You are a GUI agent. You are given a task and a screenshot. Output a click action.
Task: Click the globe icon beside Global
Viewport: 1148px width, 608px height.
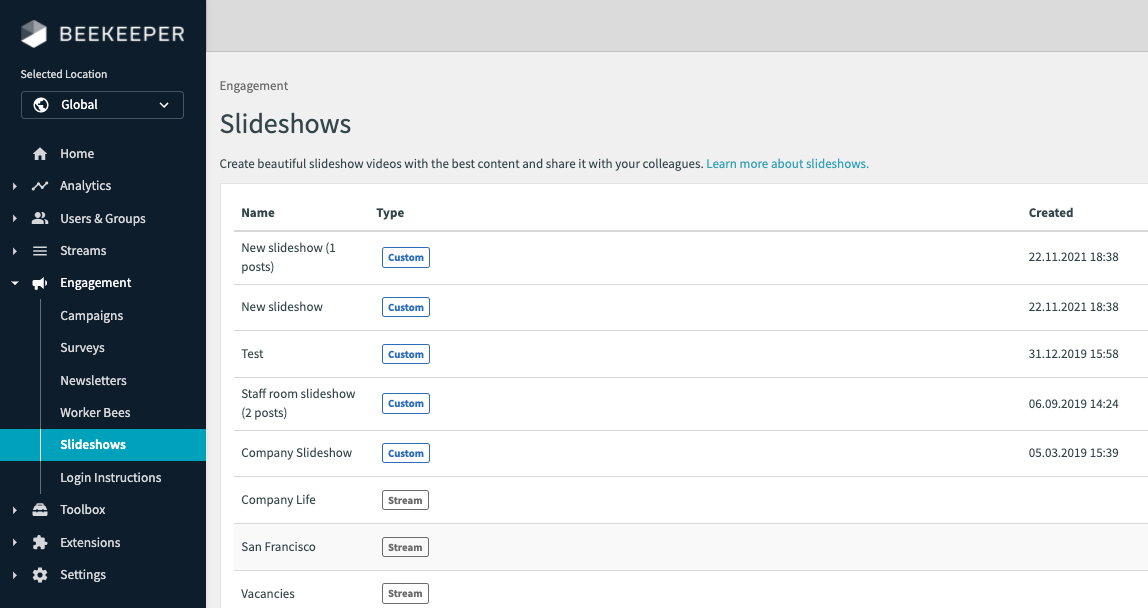(x=41, y=104)
